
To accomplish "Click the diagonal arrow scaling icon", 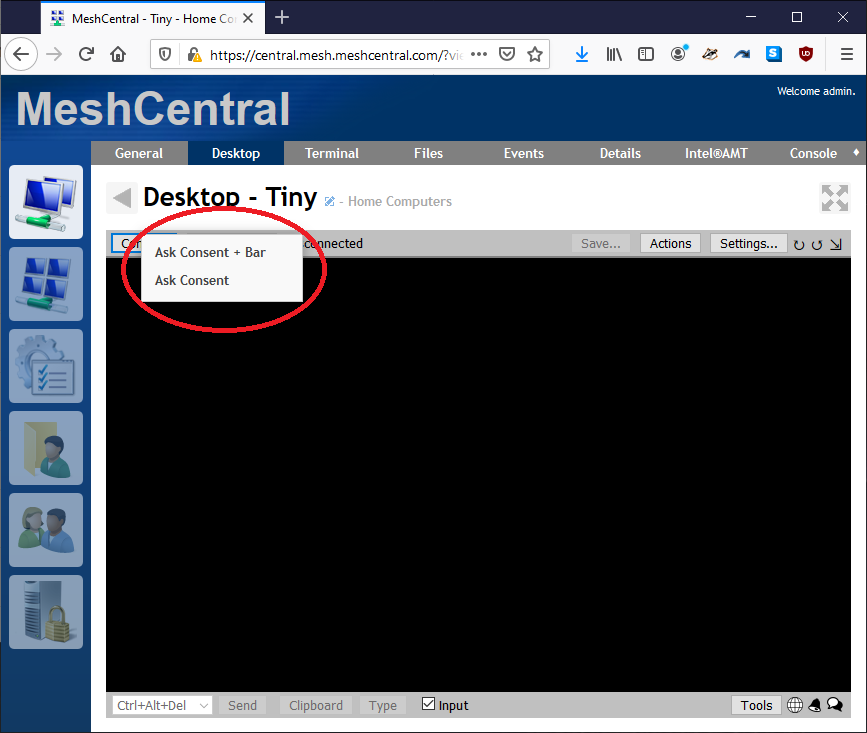I will pos(836,244).
